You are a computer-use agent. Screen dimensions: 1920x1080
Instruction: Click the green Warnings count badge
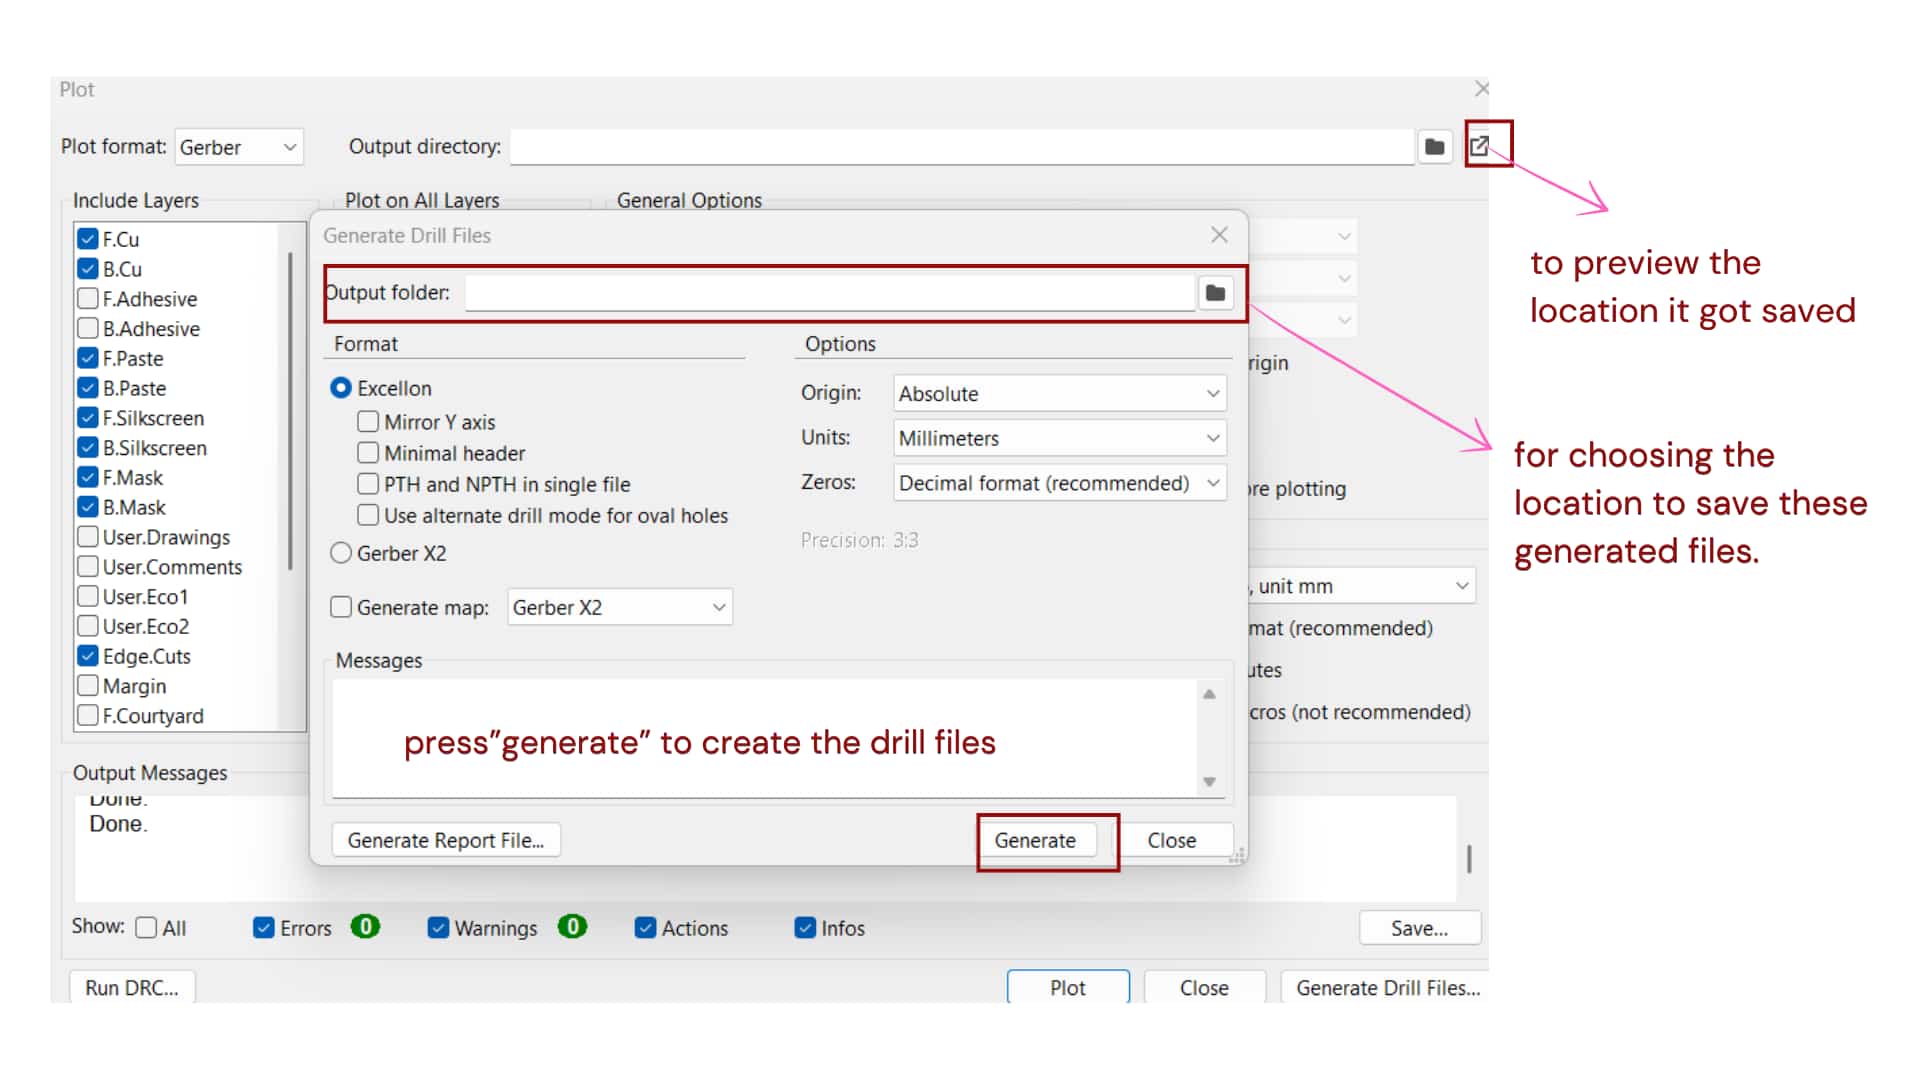572,927
